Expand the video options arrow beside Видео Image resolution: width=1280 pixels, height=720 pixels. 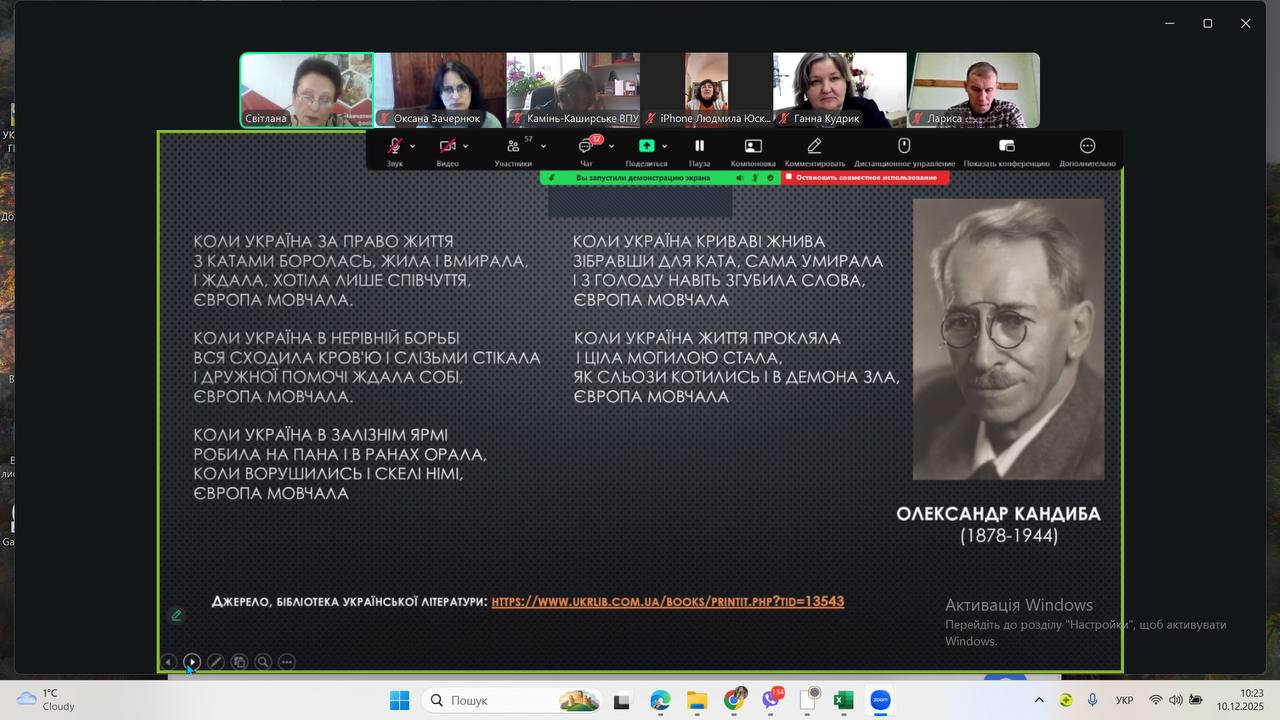[466, 146]
